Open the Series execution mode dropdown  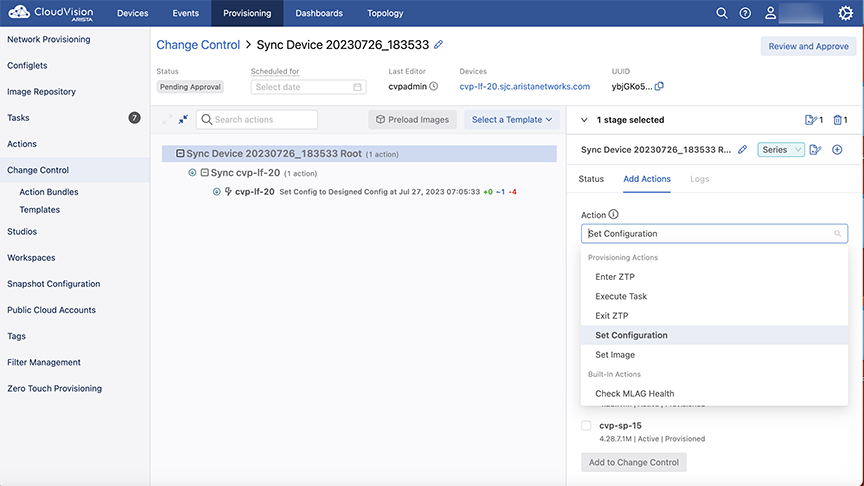tap(781, 149)
